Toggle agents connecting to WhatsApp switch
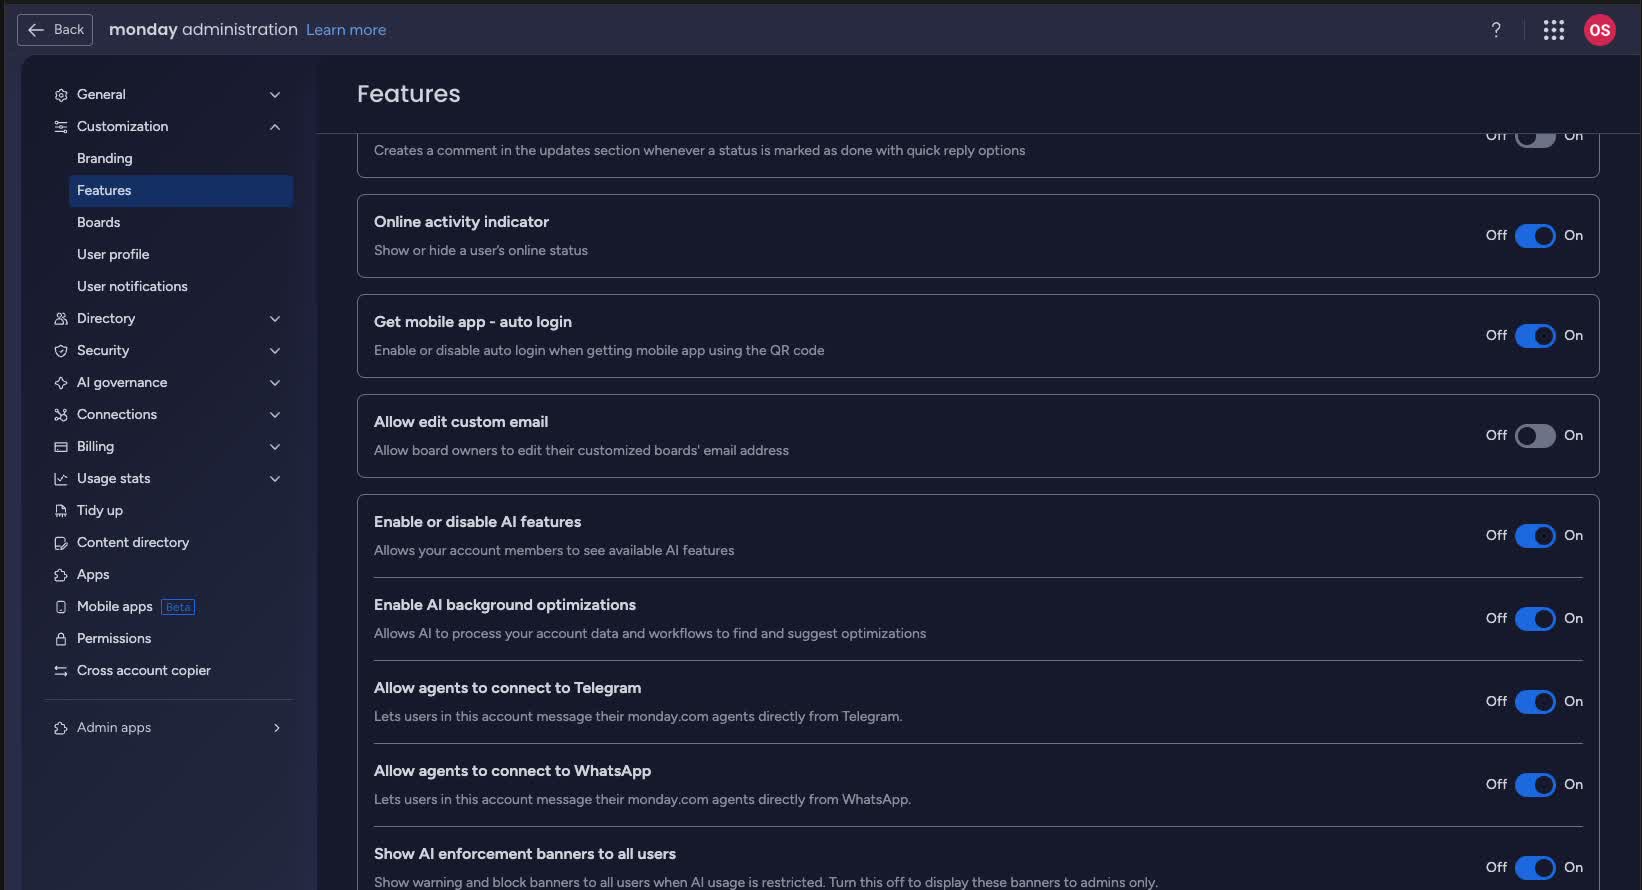 pyautogui.click(x=1535, y=785)
